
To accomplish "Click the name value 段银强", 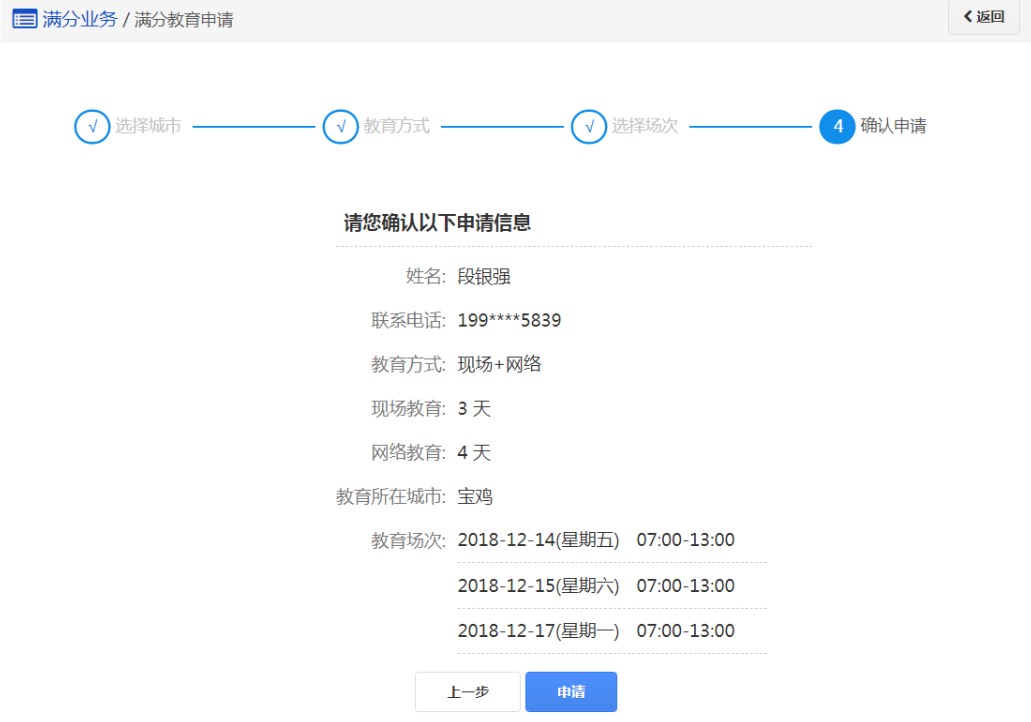I will (x=484, y=277).
